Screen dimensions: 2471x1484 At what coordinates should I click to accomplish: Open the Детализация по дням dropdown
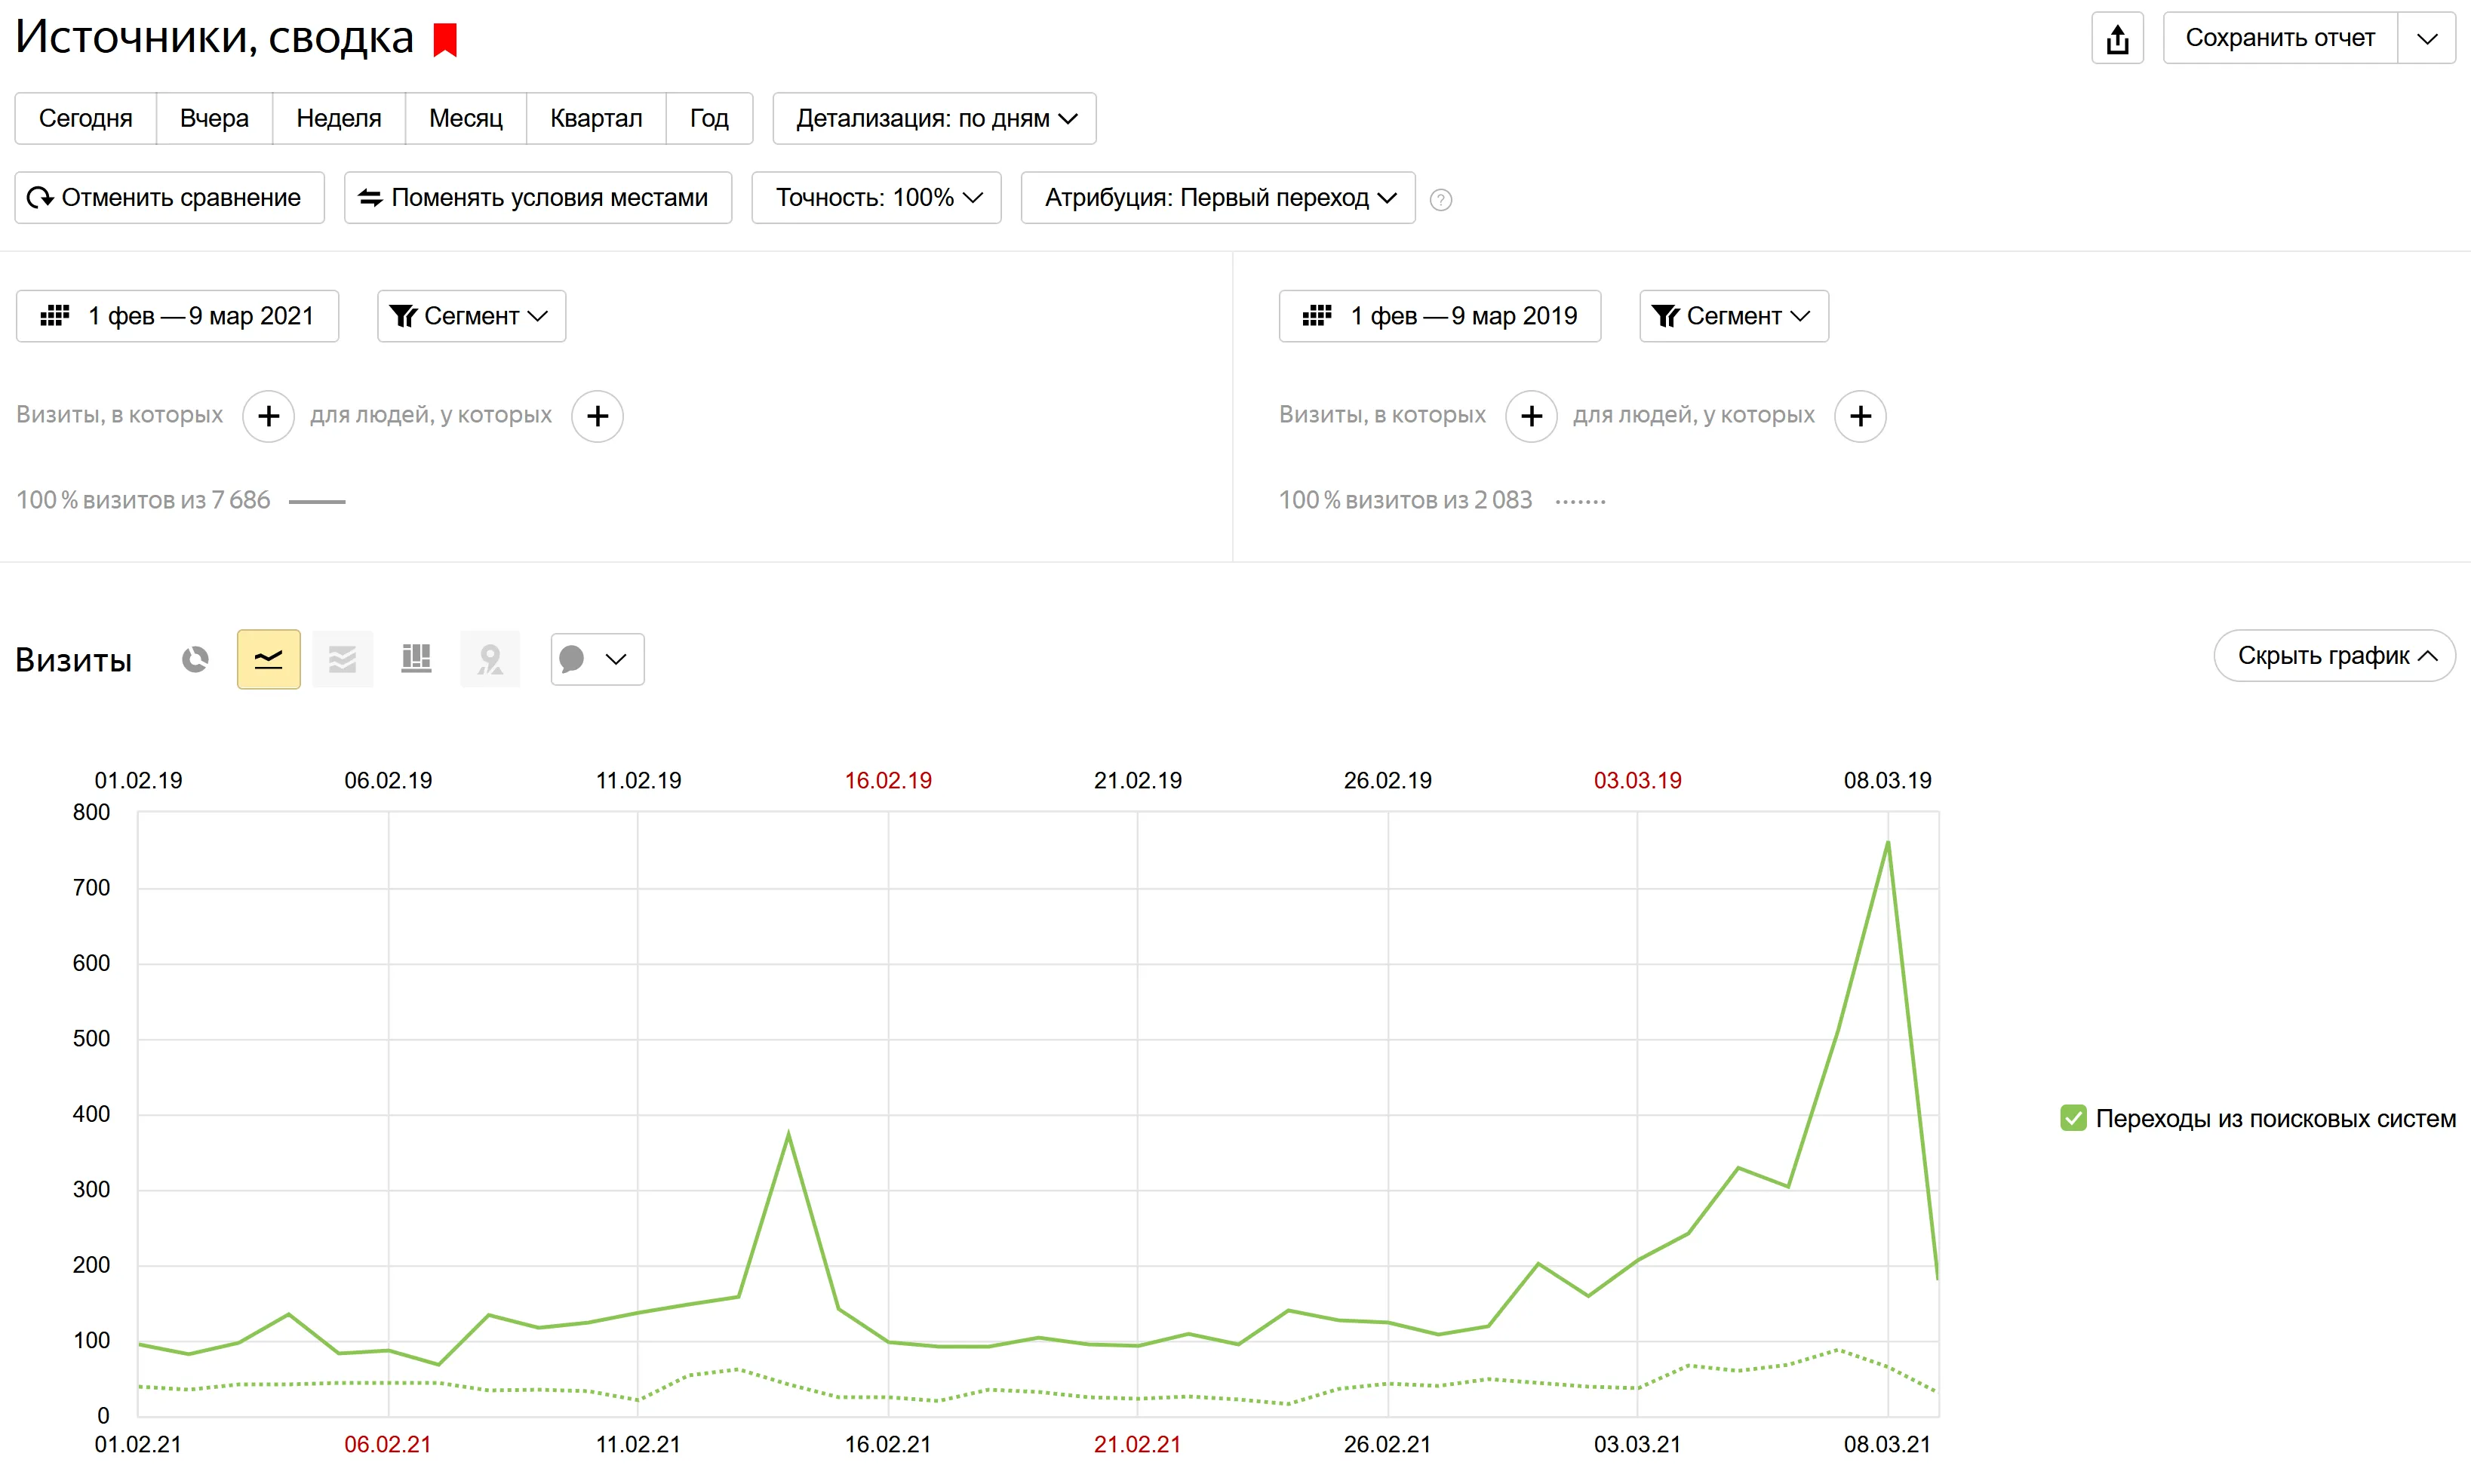pyautogui.click(x=934, y=117)
